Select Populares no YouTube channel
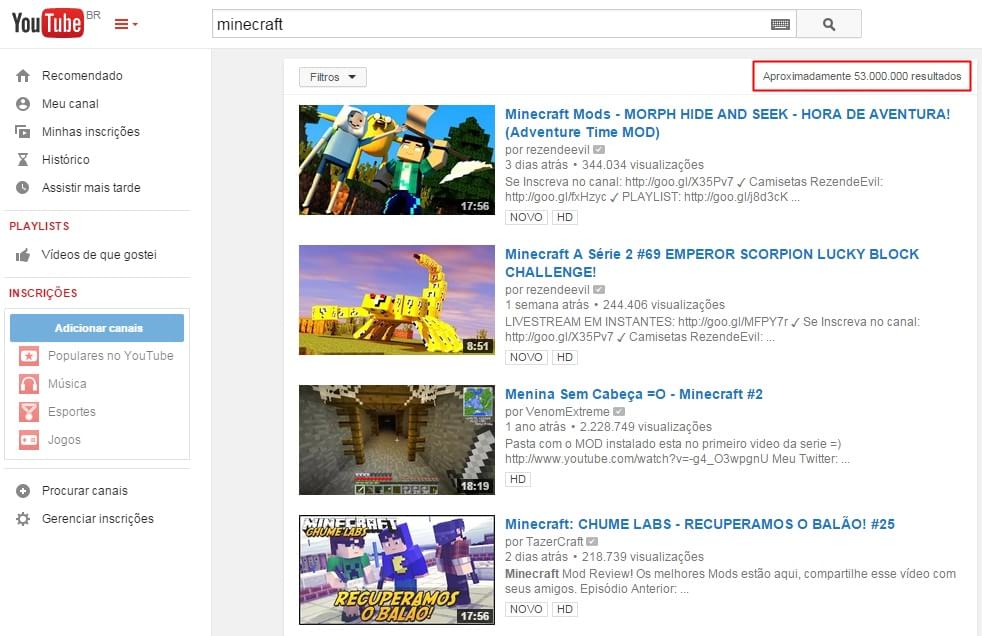 (x=111, y=356)
